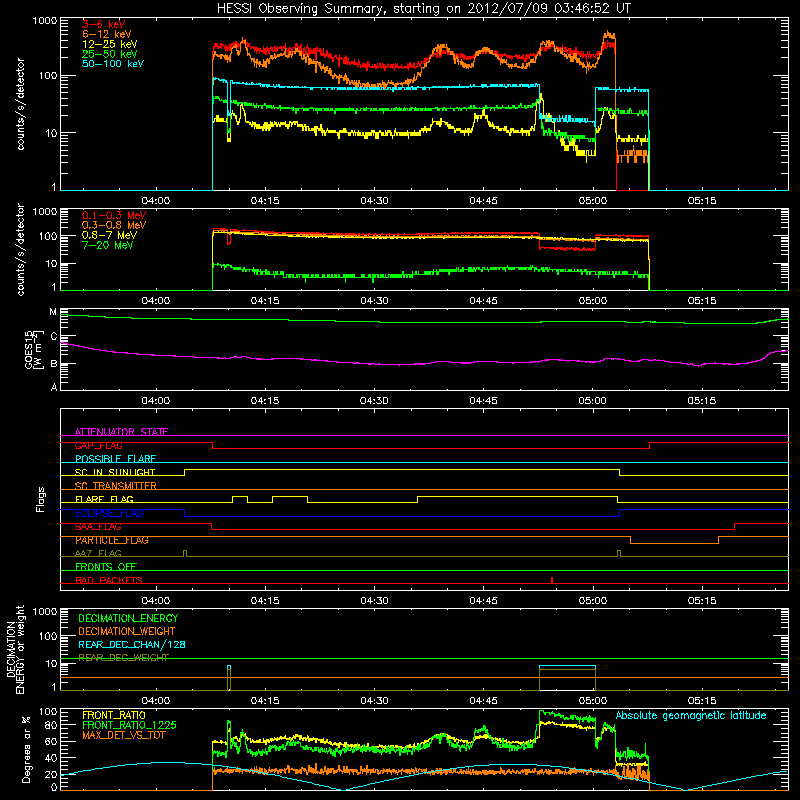Select the 3-6 keV legend label
This screenshot has width=800, height=800.
(x=103, y=24)
